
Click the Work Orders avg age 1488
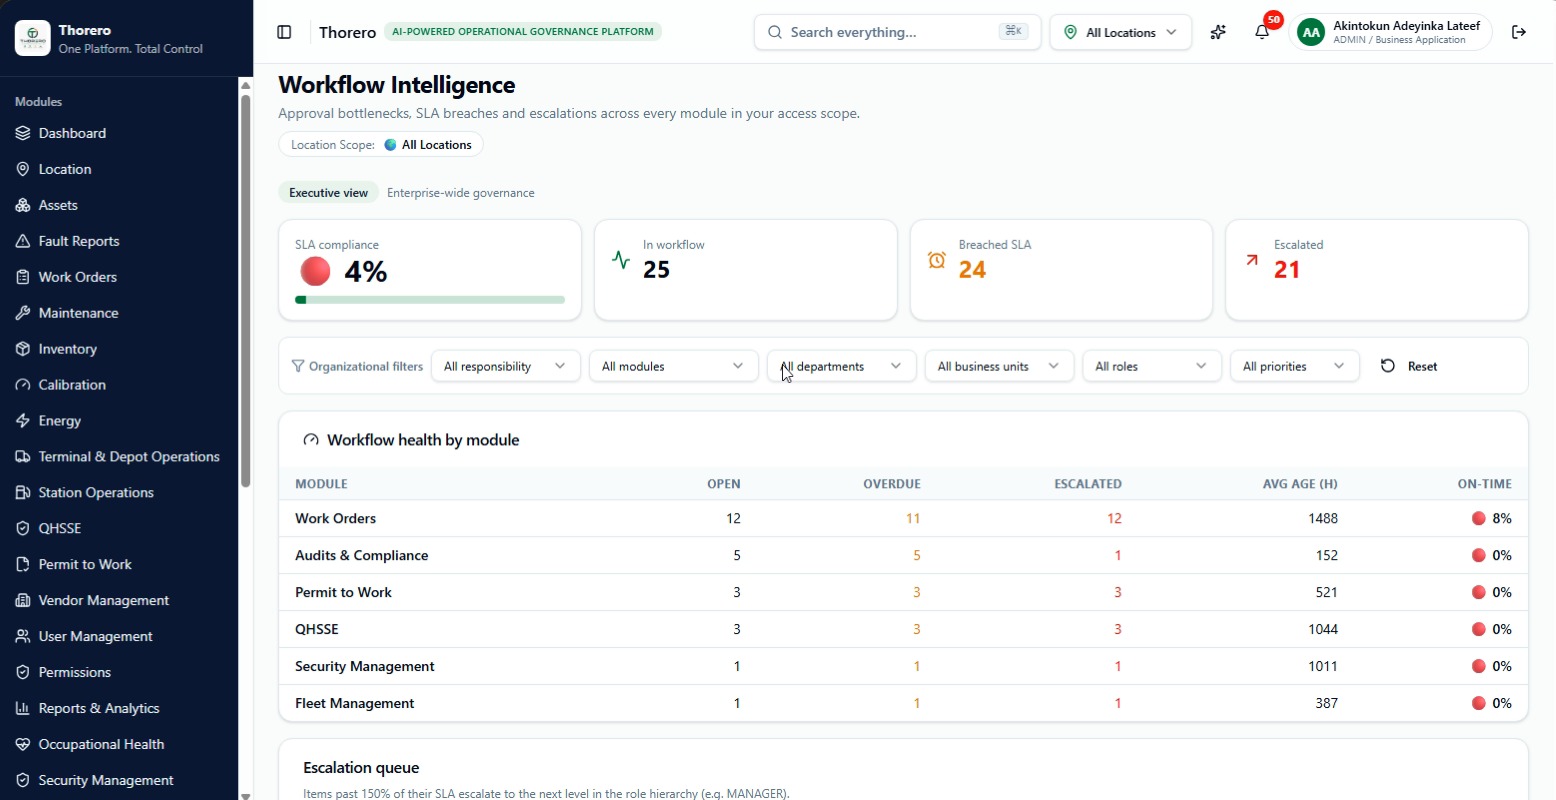[1323, 518]
